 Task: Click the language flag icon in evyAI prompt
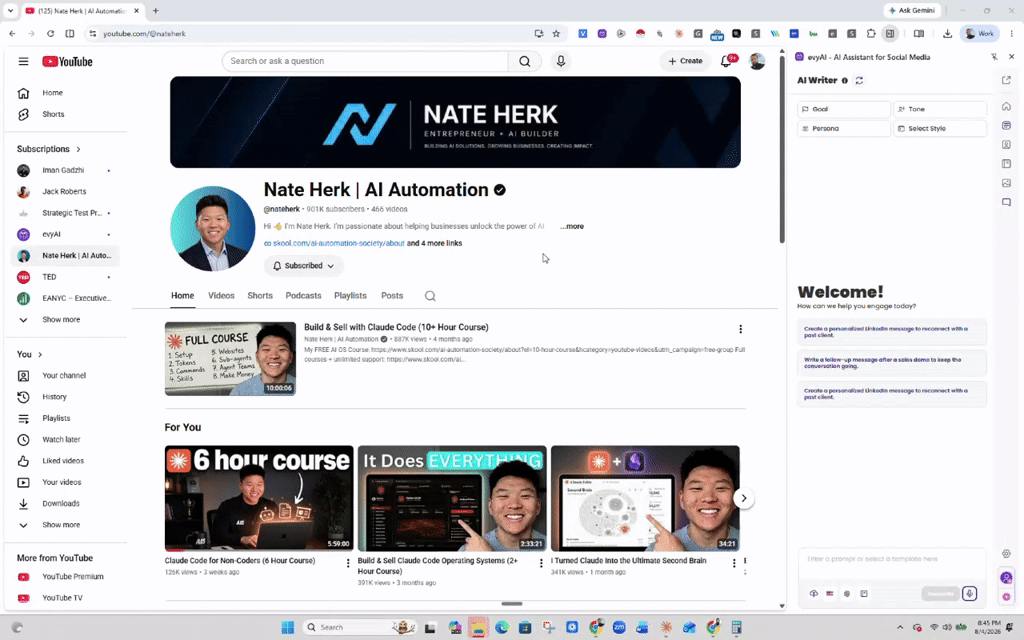click(x=830, y=594)
